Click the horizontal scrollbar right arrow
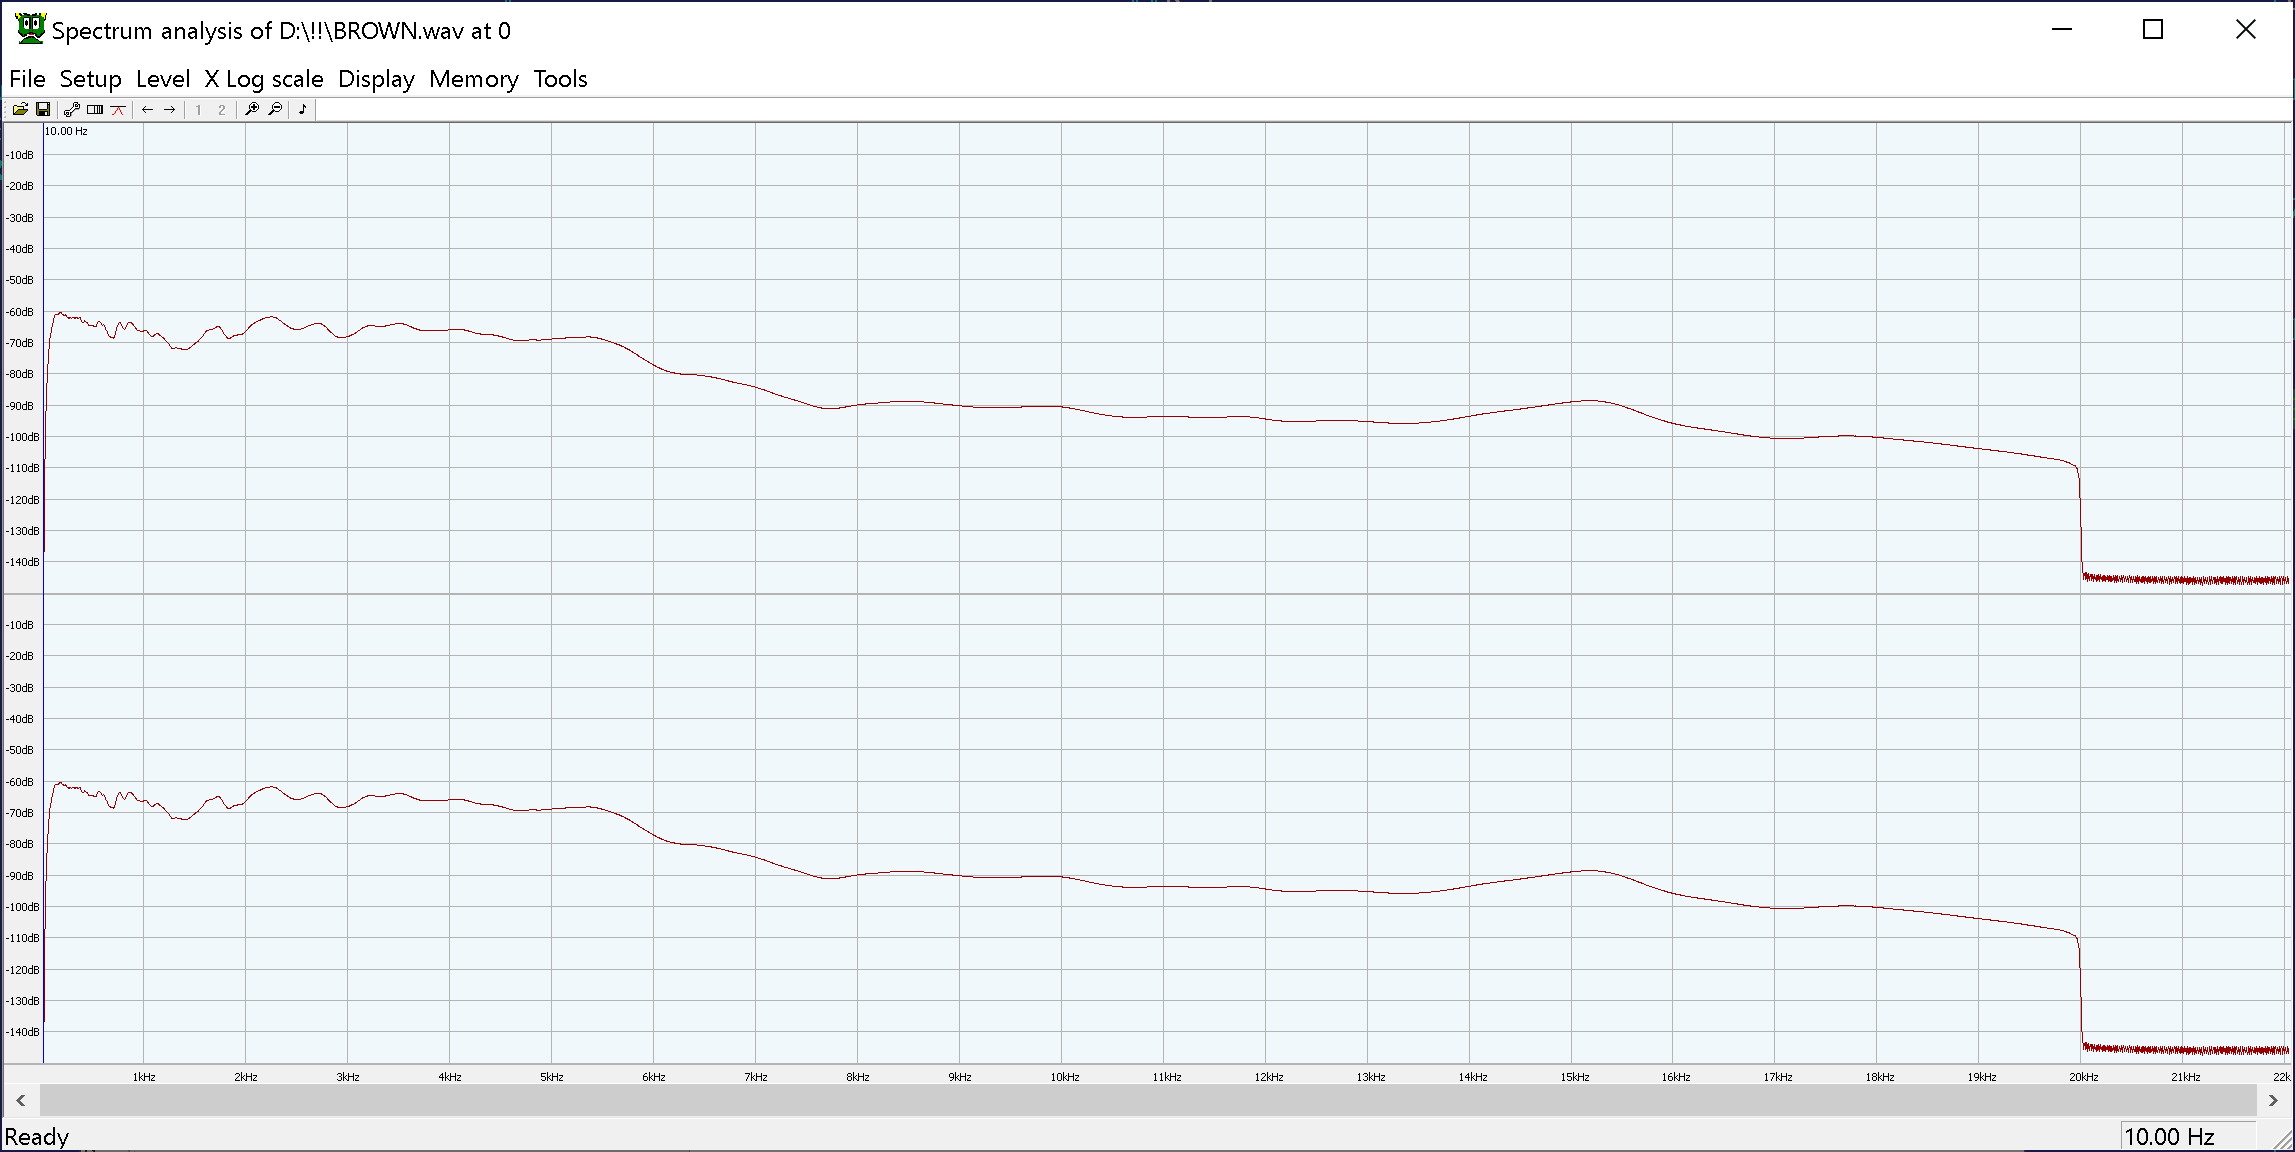 pyautogui.click(x=2272, y=1100)
